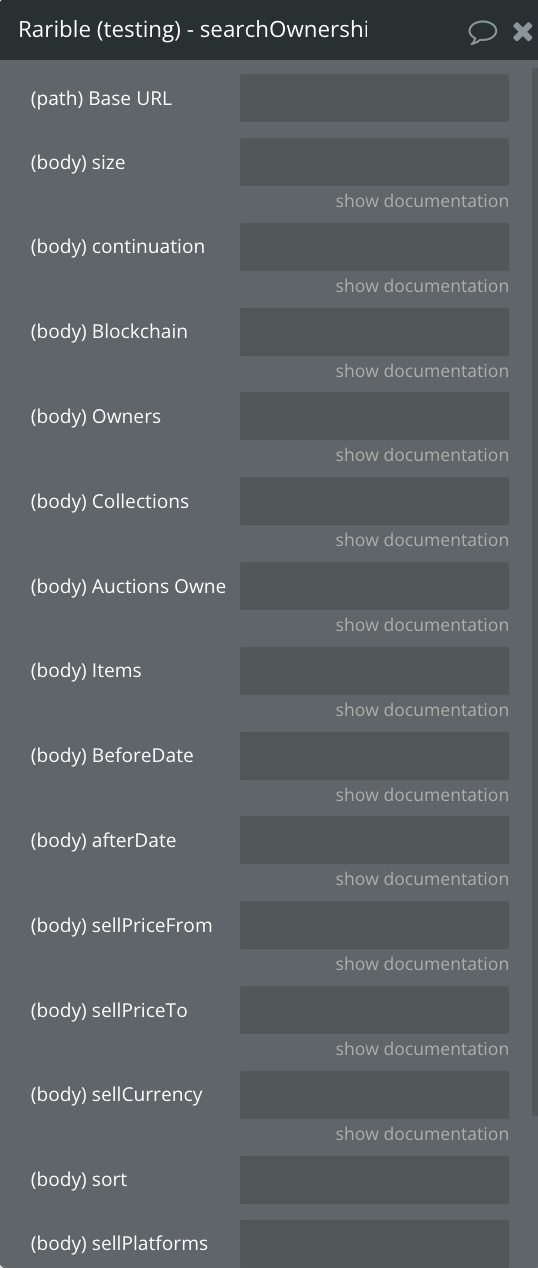Show documentation for BeforeDate parameter

(x=422, y=795)
